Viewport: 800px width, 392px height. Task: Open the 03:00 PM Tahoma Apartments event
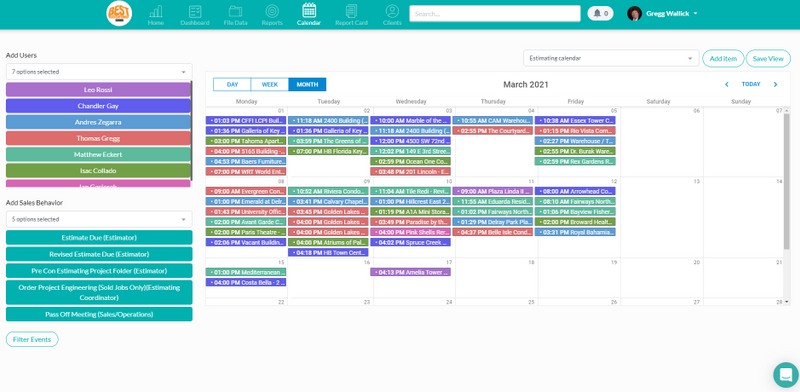(246, 141)
